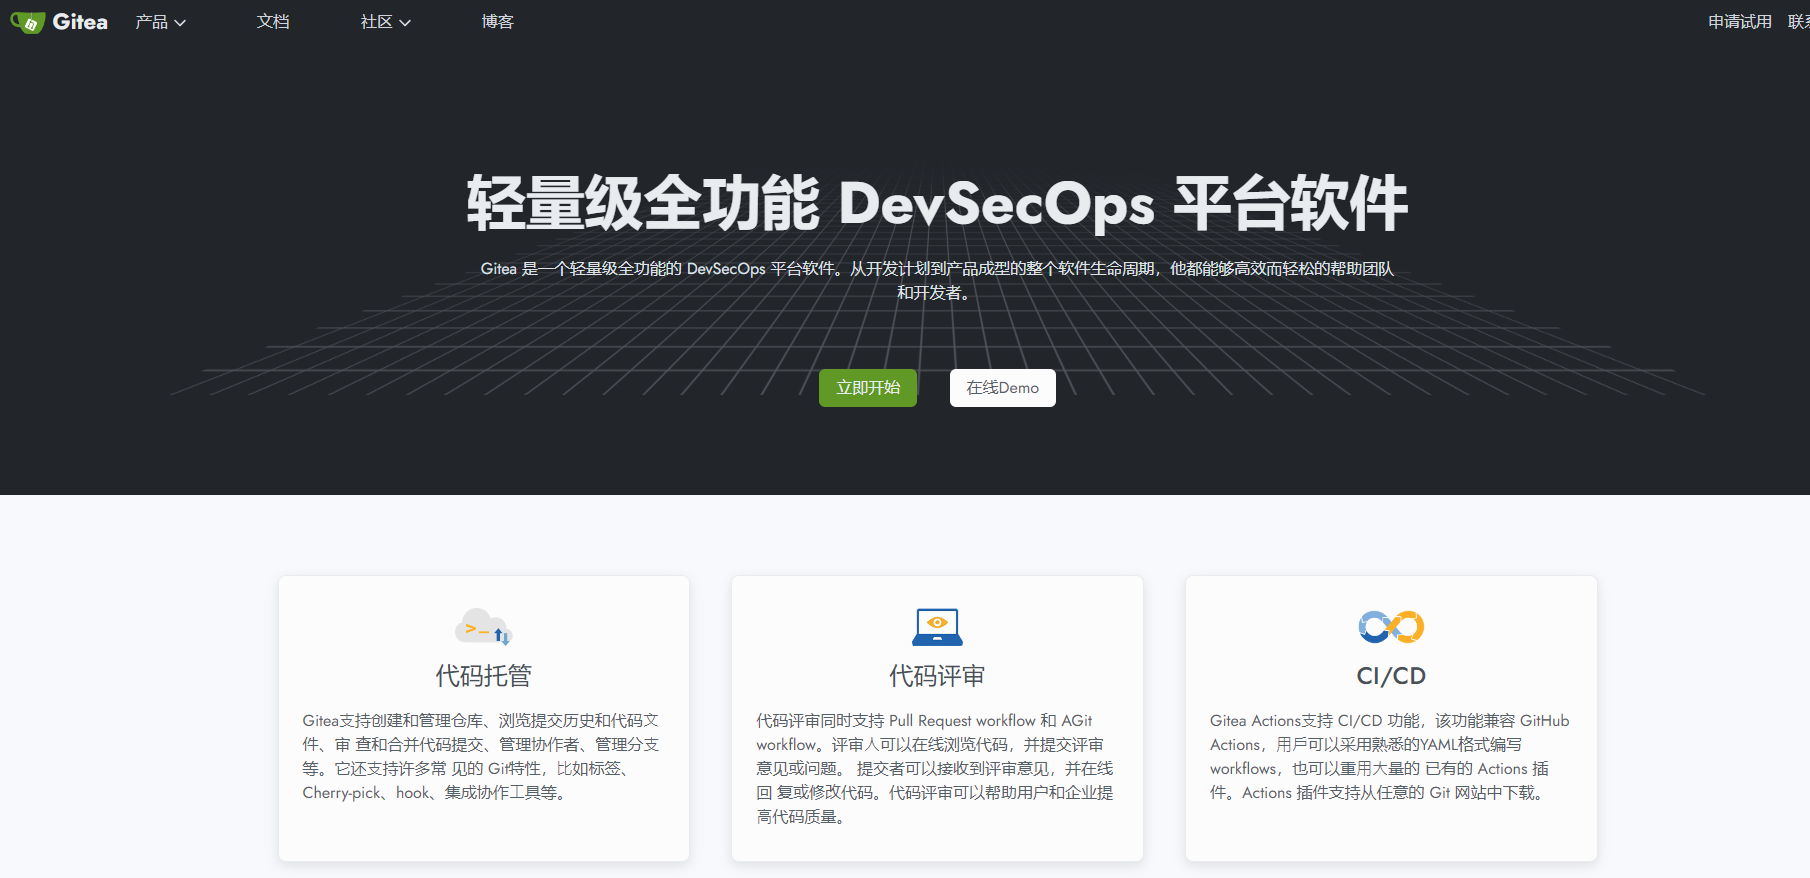
Task: Click the CI/CD infinity loop icon
Action: pos(1391,627)
